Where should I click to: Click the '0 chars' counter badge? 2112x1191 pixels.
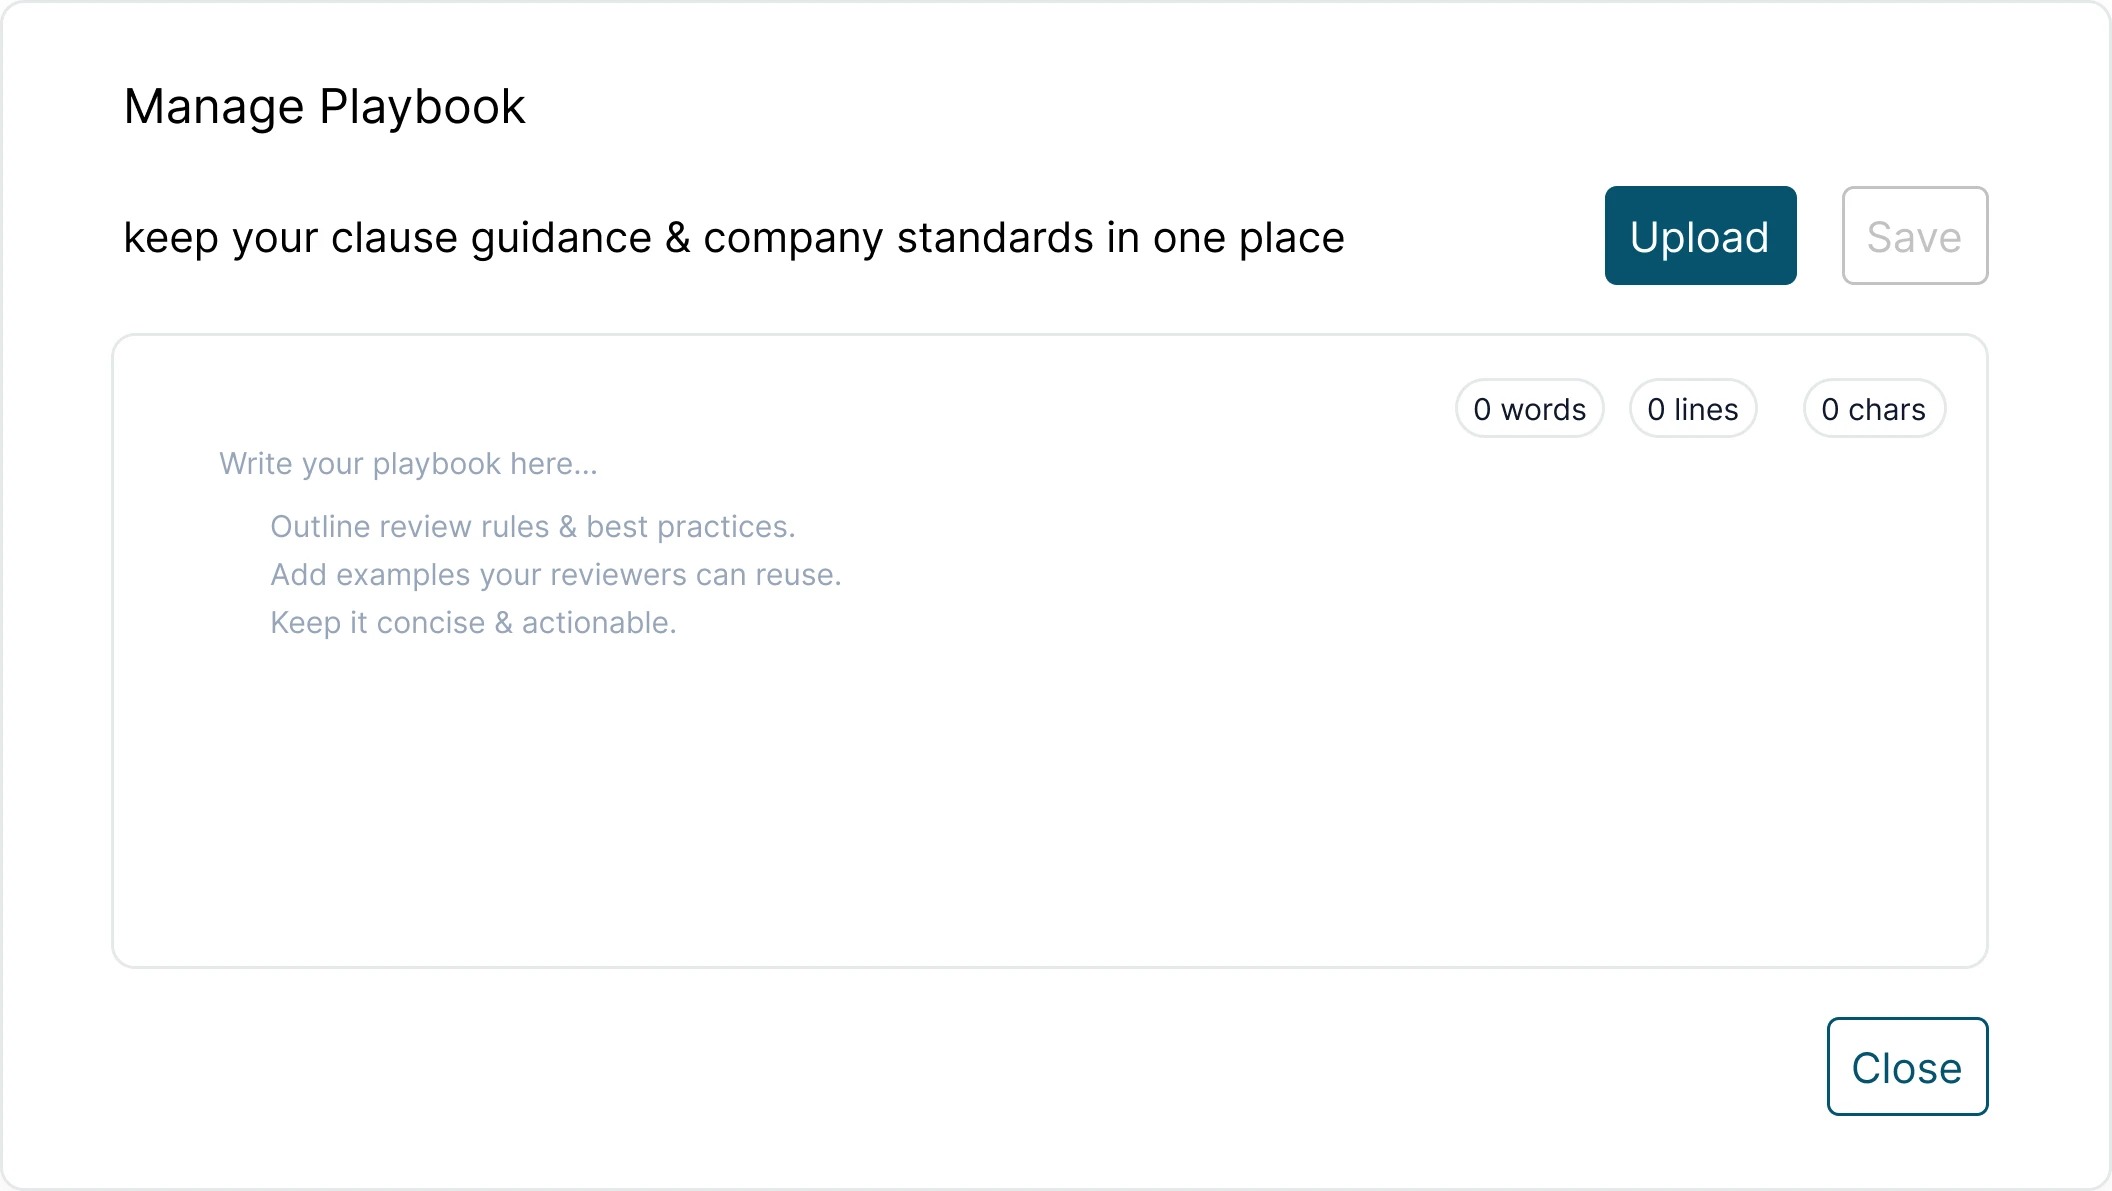(x=1873, y=409)
